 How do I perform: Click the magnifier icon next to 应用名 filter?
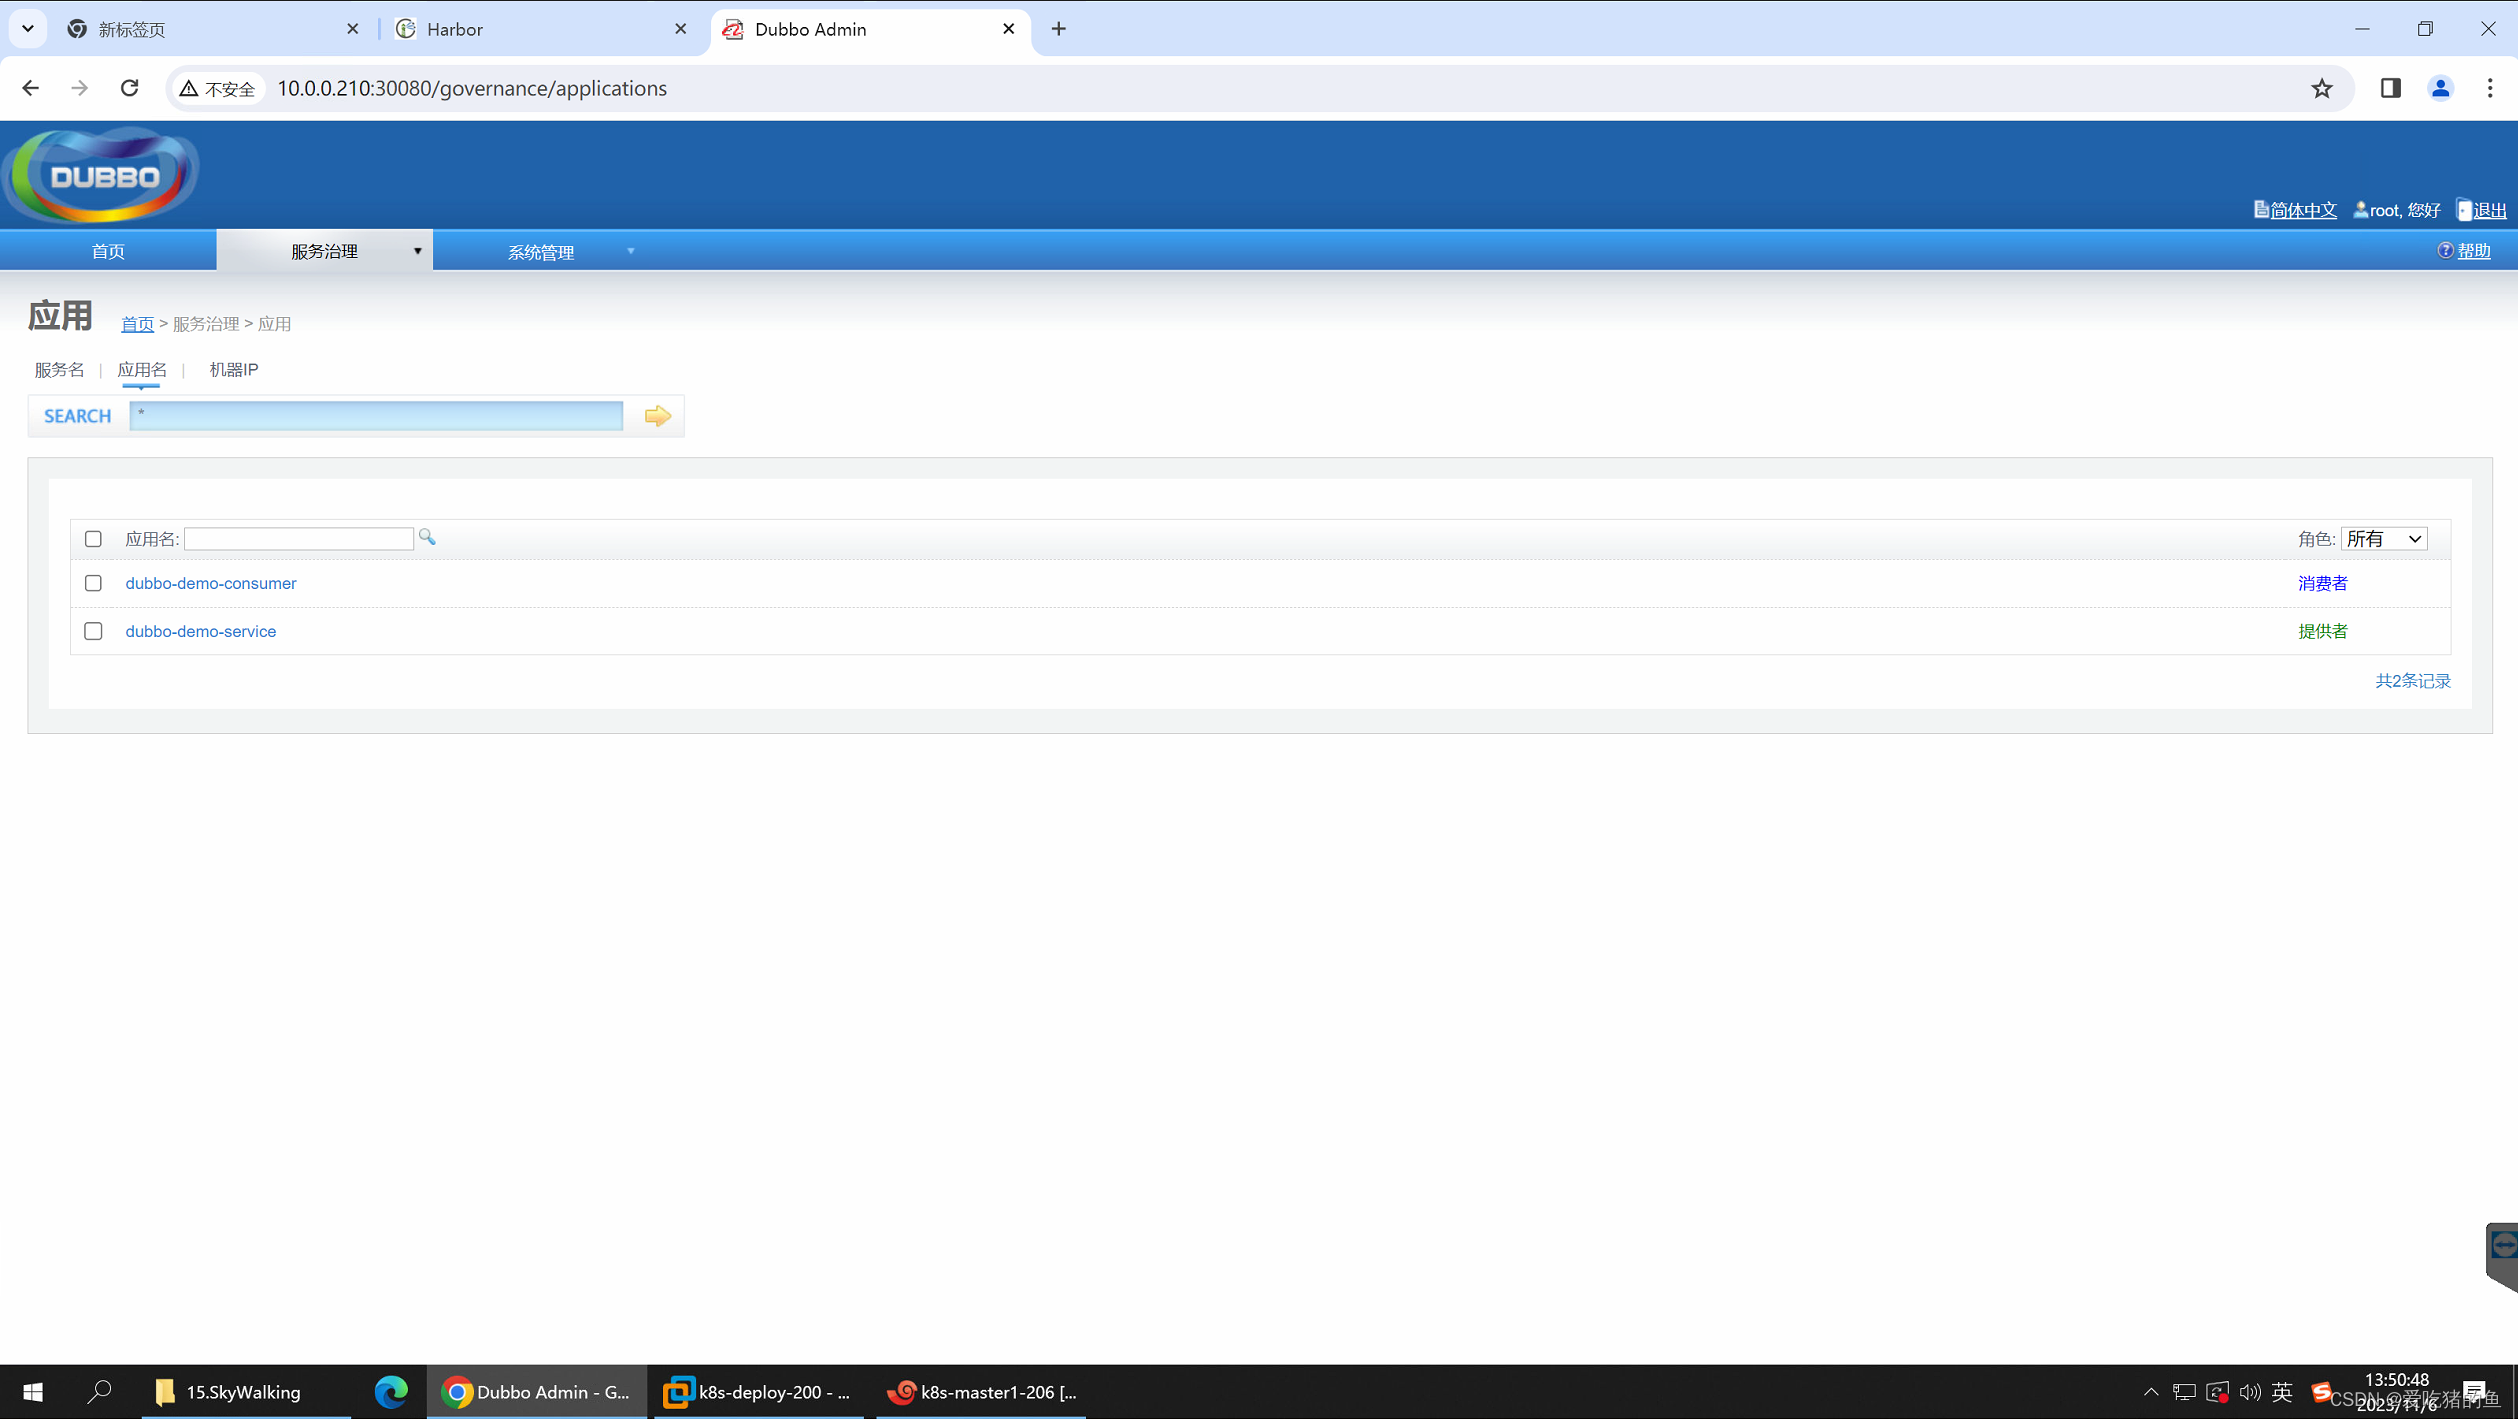427,538
